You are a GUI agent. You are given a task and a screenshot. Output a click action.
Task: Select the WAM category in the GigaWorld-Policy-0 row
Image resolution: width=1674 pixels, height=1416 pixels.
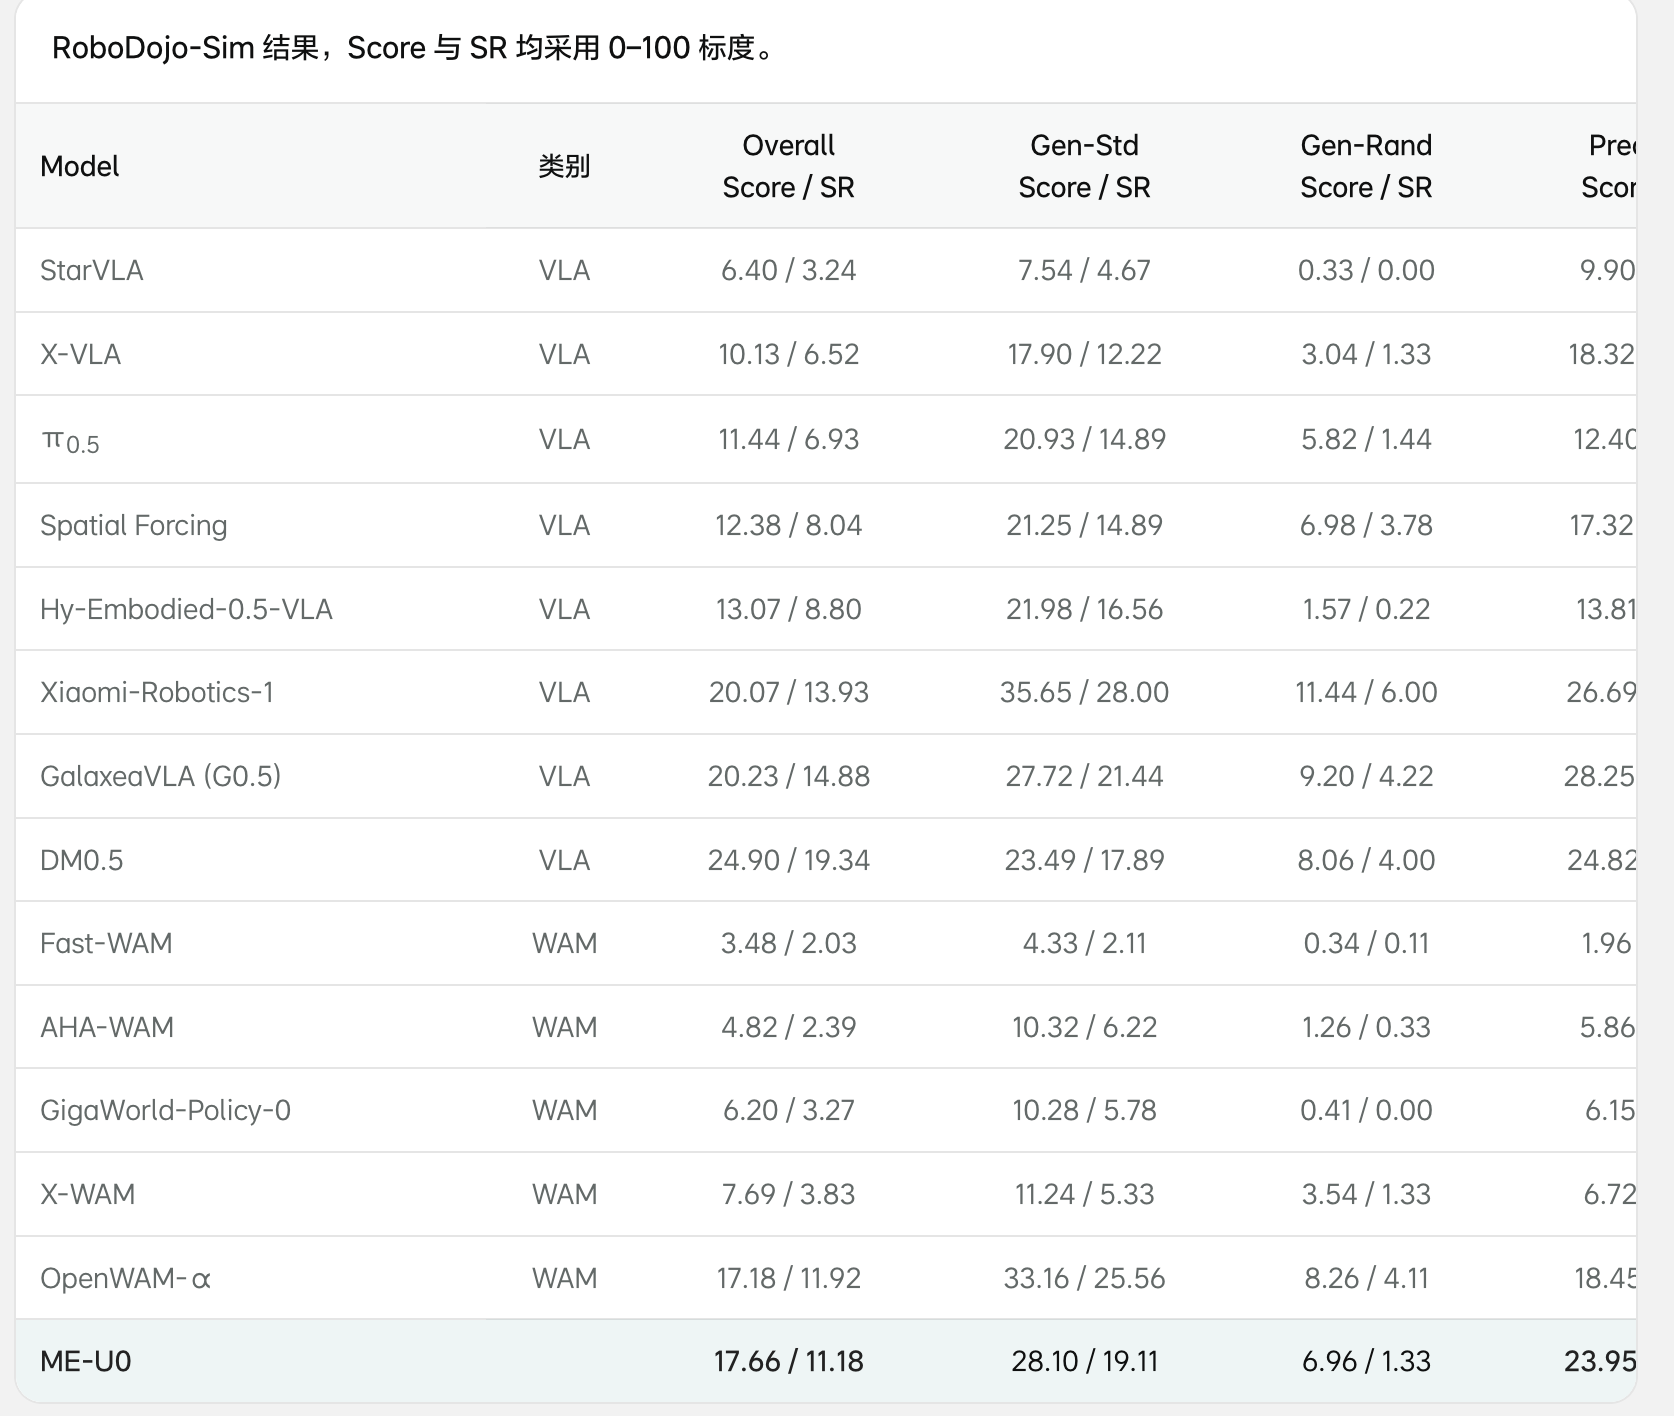(x=564, y=1111)
